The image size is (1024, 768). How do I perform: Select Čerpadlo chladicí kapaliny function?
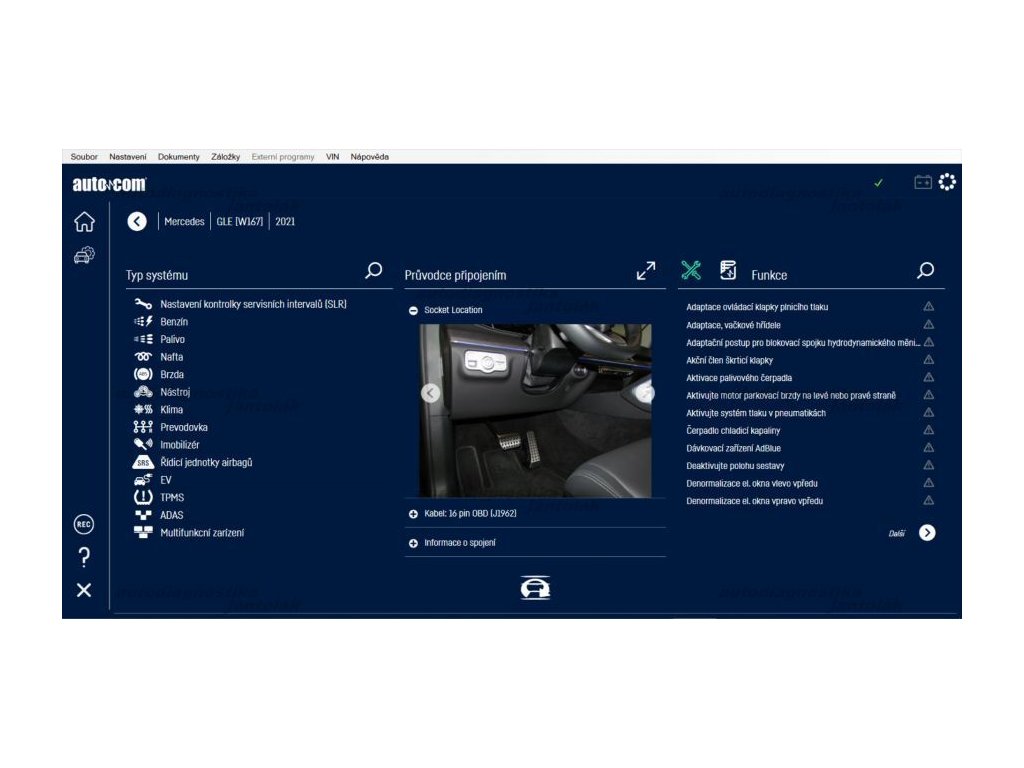pyautogui.click(x=733, y=431)
